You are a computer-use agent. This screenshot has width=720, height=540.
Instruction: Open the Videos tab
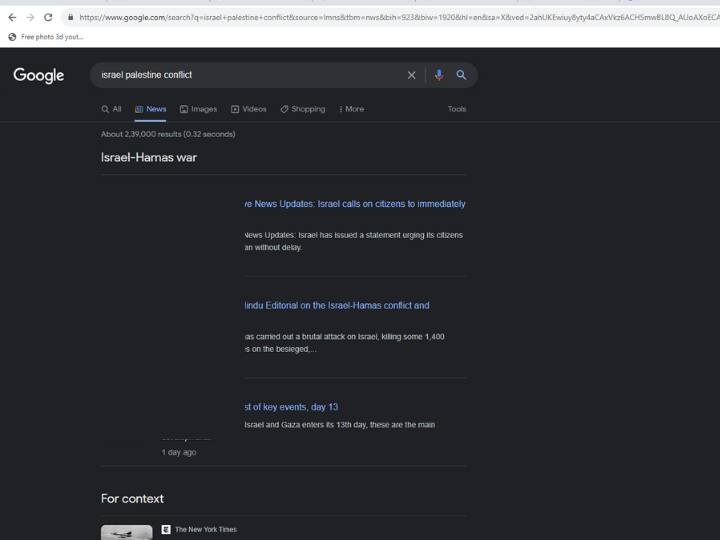248,109
